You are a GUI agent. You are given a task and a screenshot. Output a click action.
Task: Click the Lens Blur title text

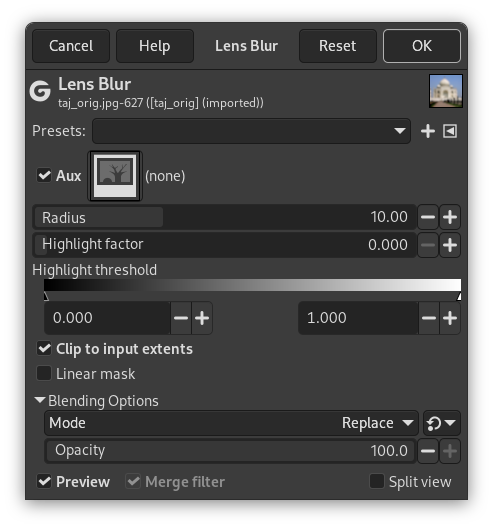pos(95,84)
